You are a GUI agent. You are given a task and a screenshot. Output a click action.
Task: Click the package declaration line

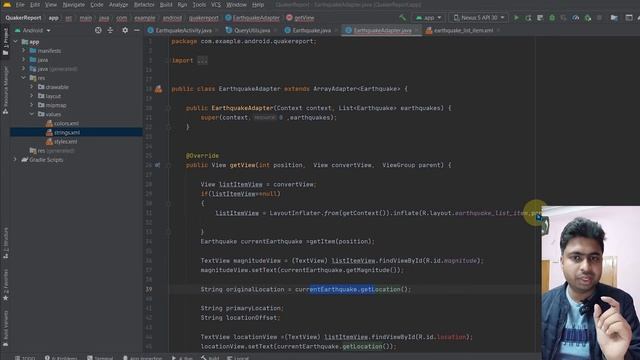[x=243, y=41]
